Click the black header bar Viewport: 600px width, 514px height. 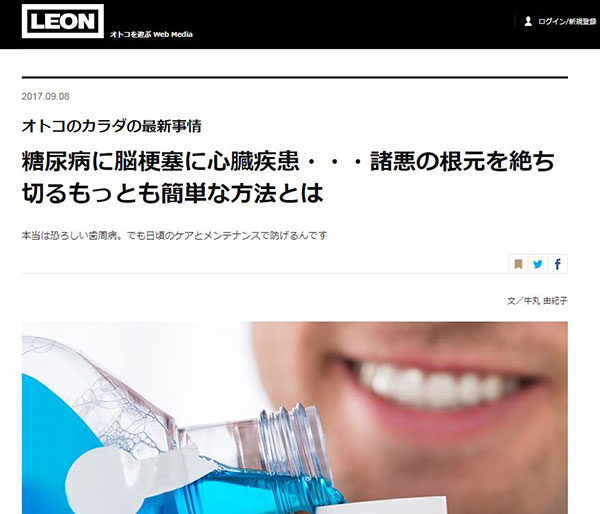click(300, 24)
